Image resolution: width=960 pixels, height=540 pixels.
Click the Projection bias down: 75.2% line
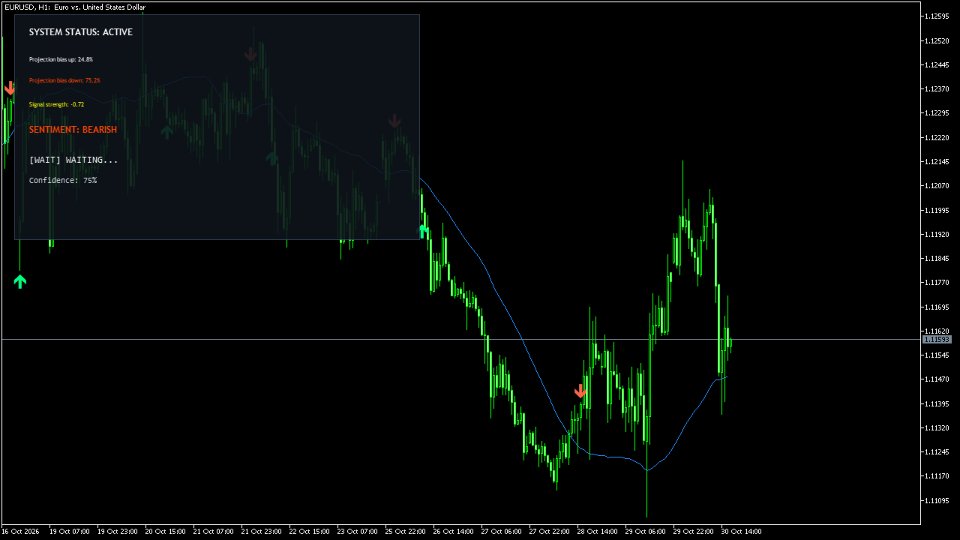pyautogui.click(x=64, y=80)
